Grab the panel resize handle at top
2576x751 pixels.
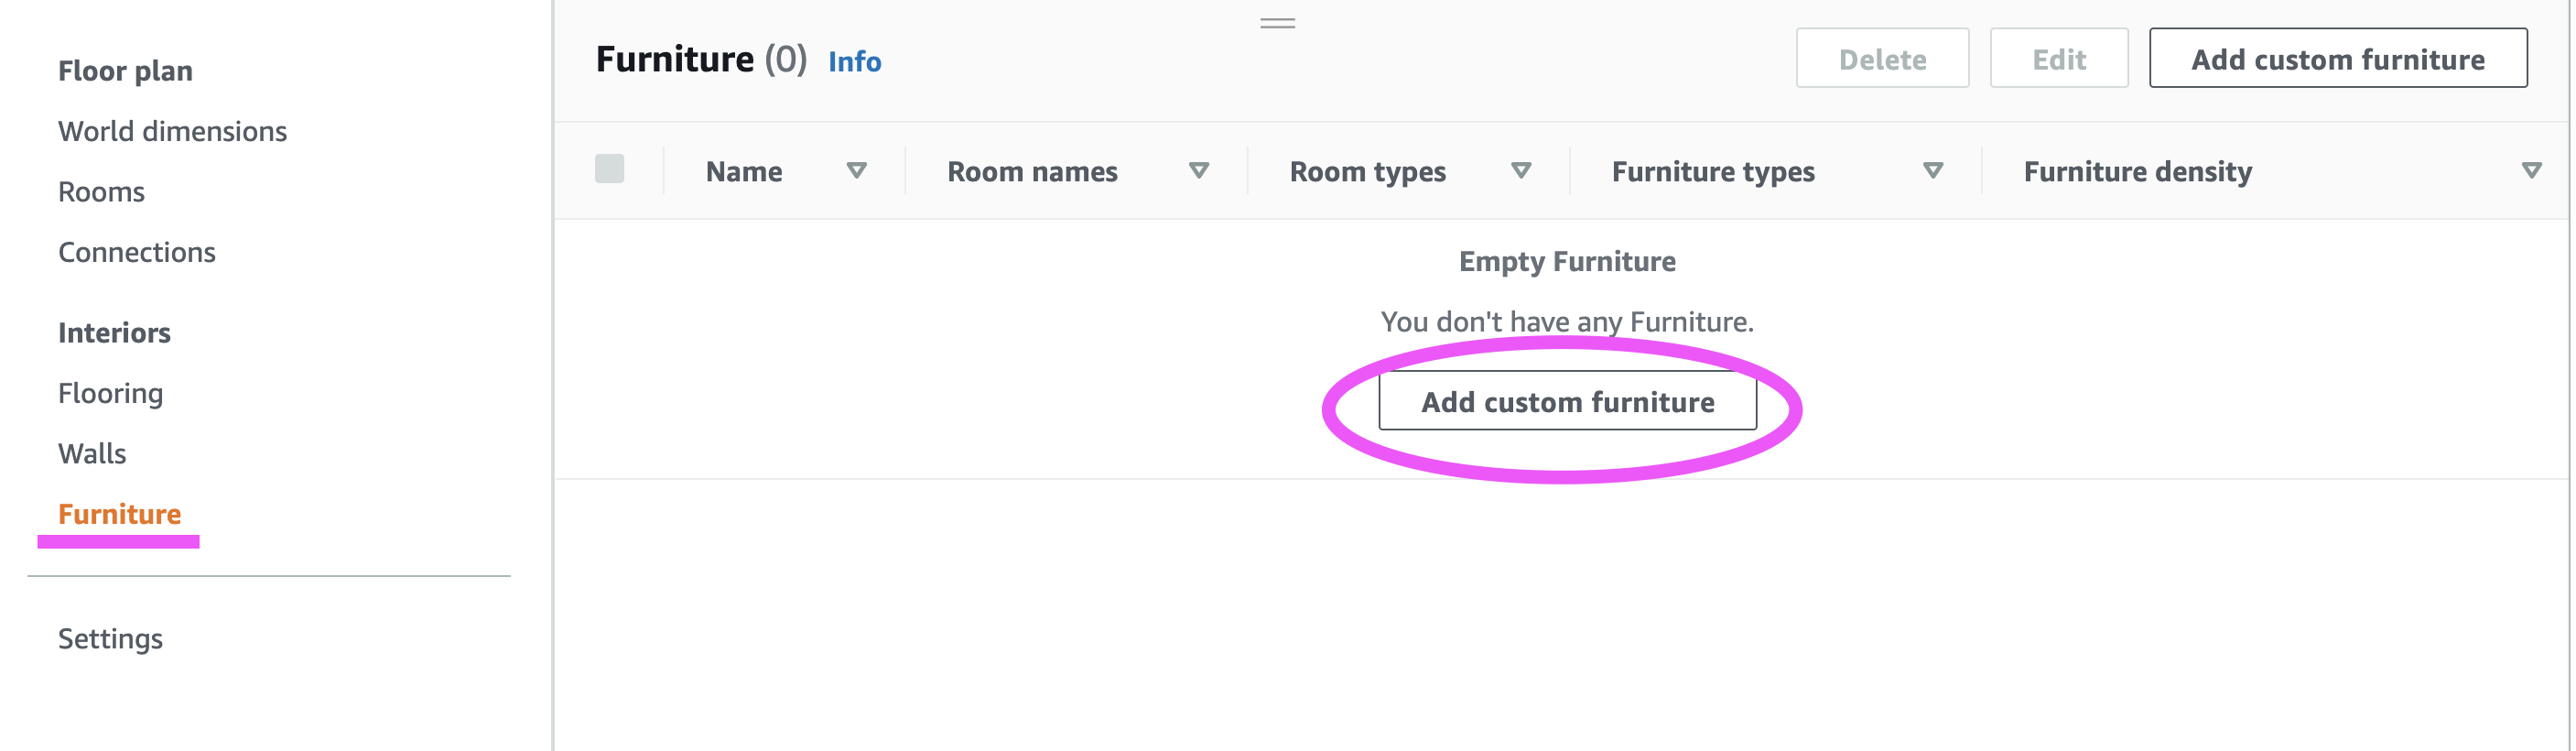click(1277, 23)
